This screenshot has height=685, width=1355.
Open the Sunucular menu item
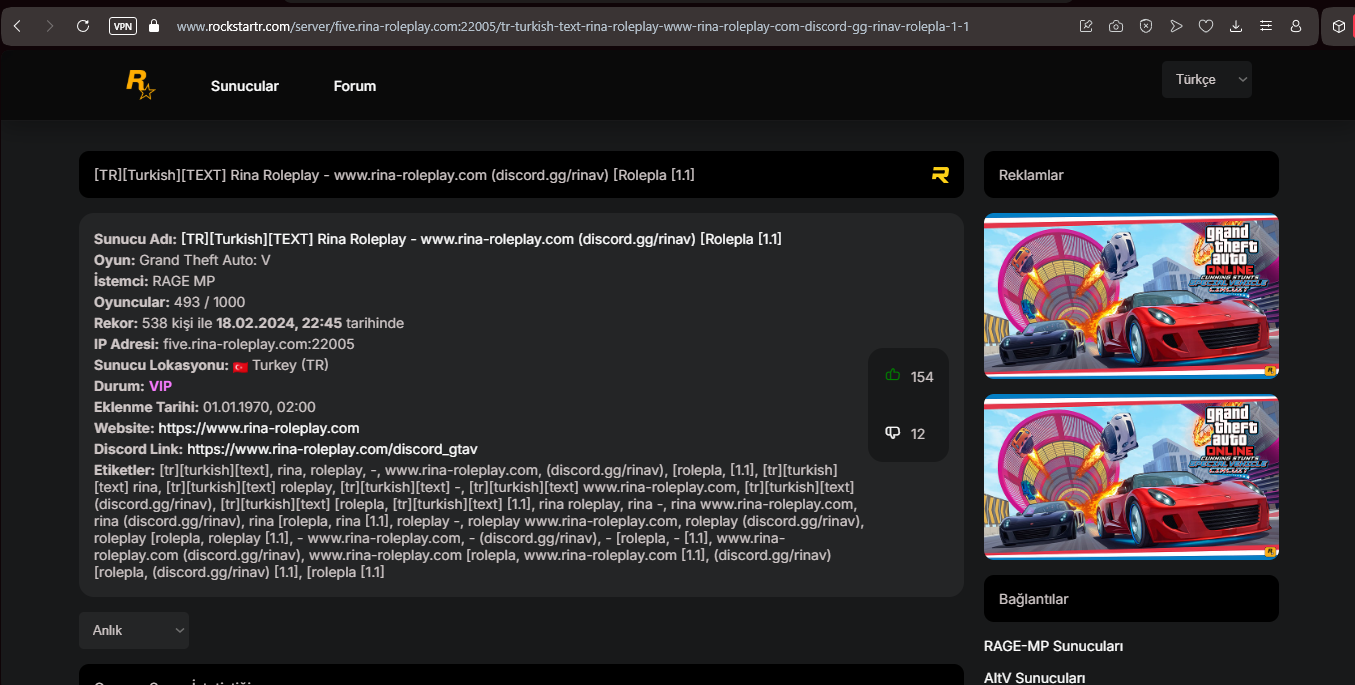pos(245,86)
